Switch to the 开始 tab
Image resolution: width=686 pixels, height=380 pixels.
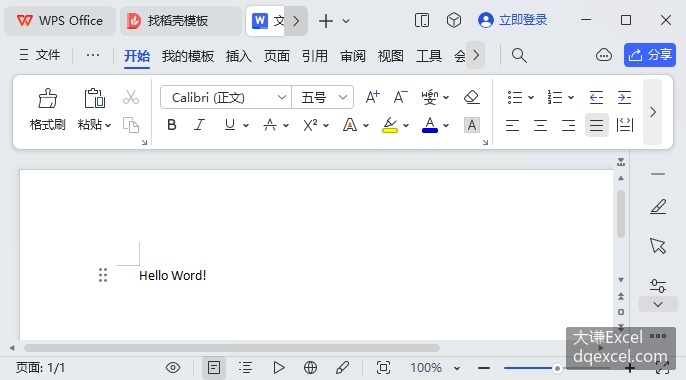tap(137, 56)
